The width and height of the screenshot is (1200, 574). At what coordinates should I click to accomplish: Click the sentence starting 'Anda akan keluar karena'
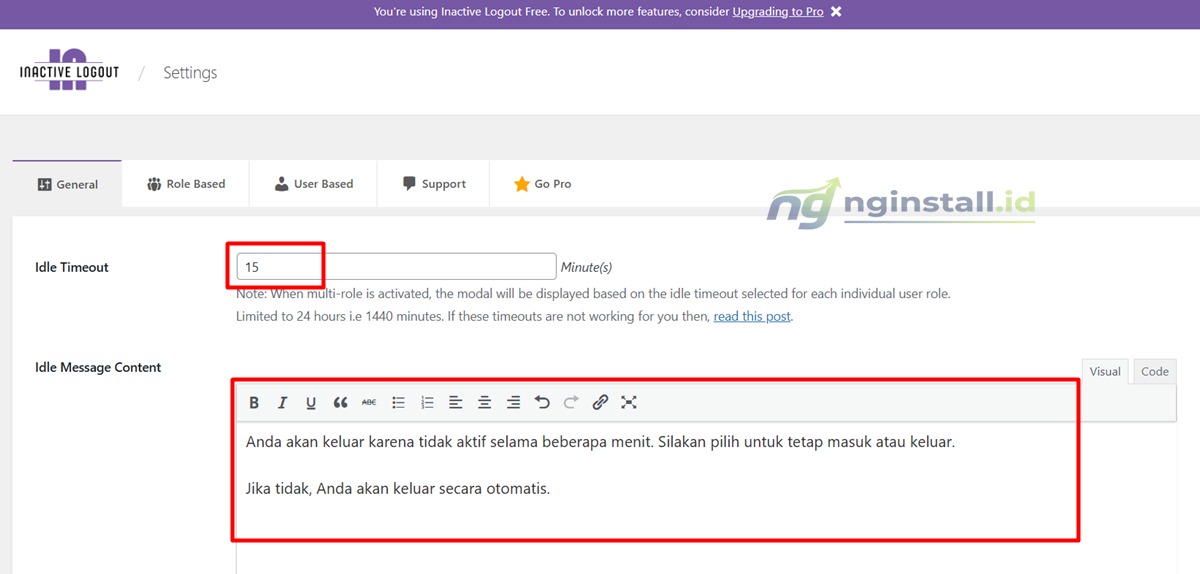coord(600,441)
